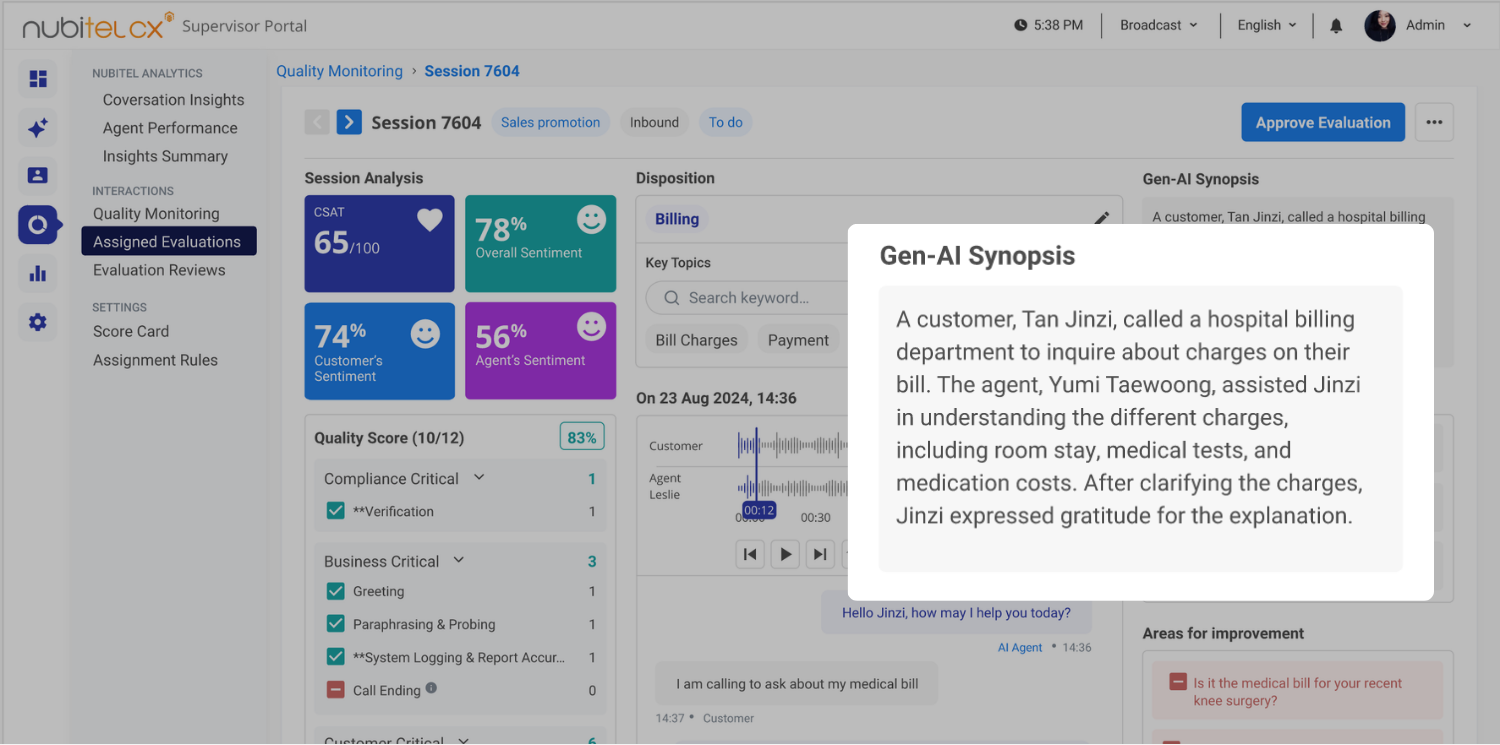The image size is (1500, 745).
Task: Open the English language dropdown
Action: (1266, 25)
